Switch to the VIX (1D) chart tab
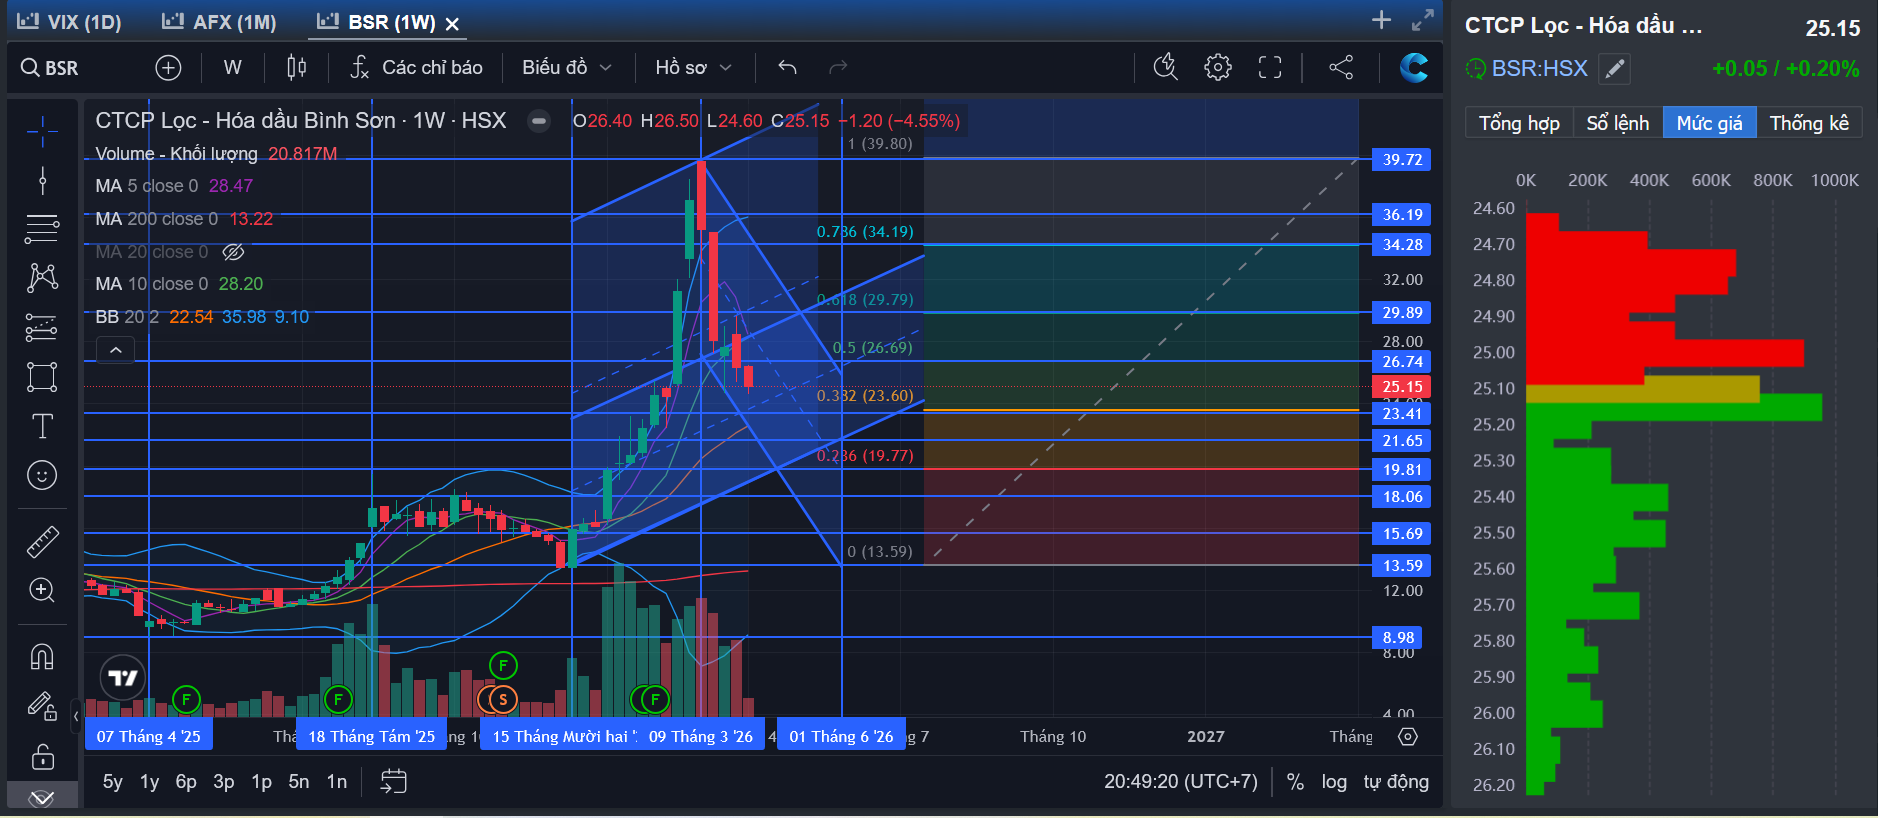The width and height of the screenshot is (1878, 818). [x=69, y=22]
